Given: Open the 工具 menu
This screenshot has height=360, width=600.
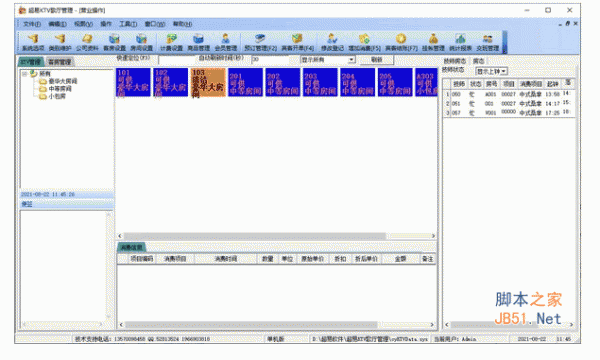Looking at the screenshot, I should (x=128, y=24).
